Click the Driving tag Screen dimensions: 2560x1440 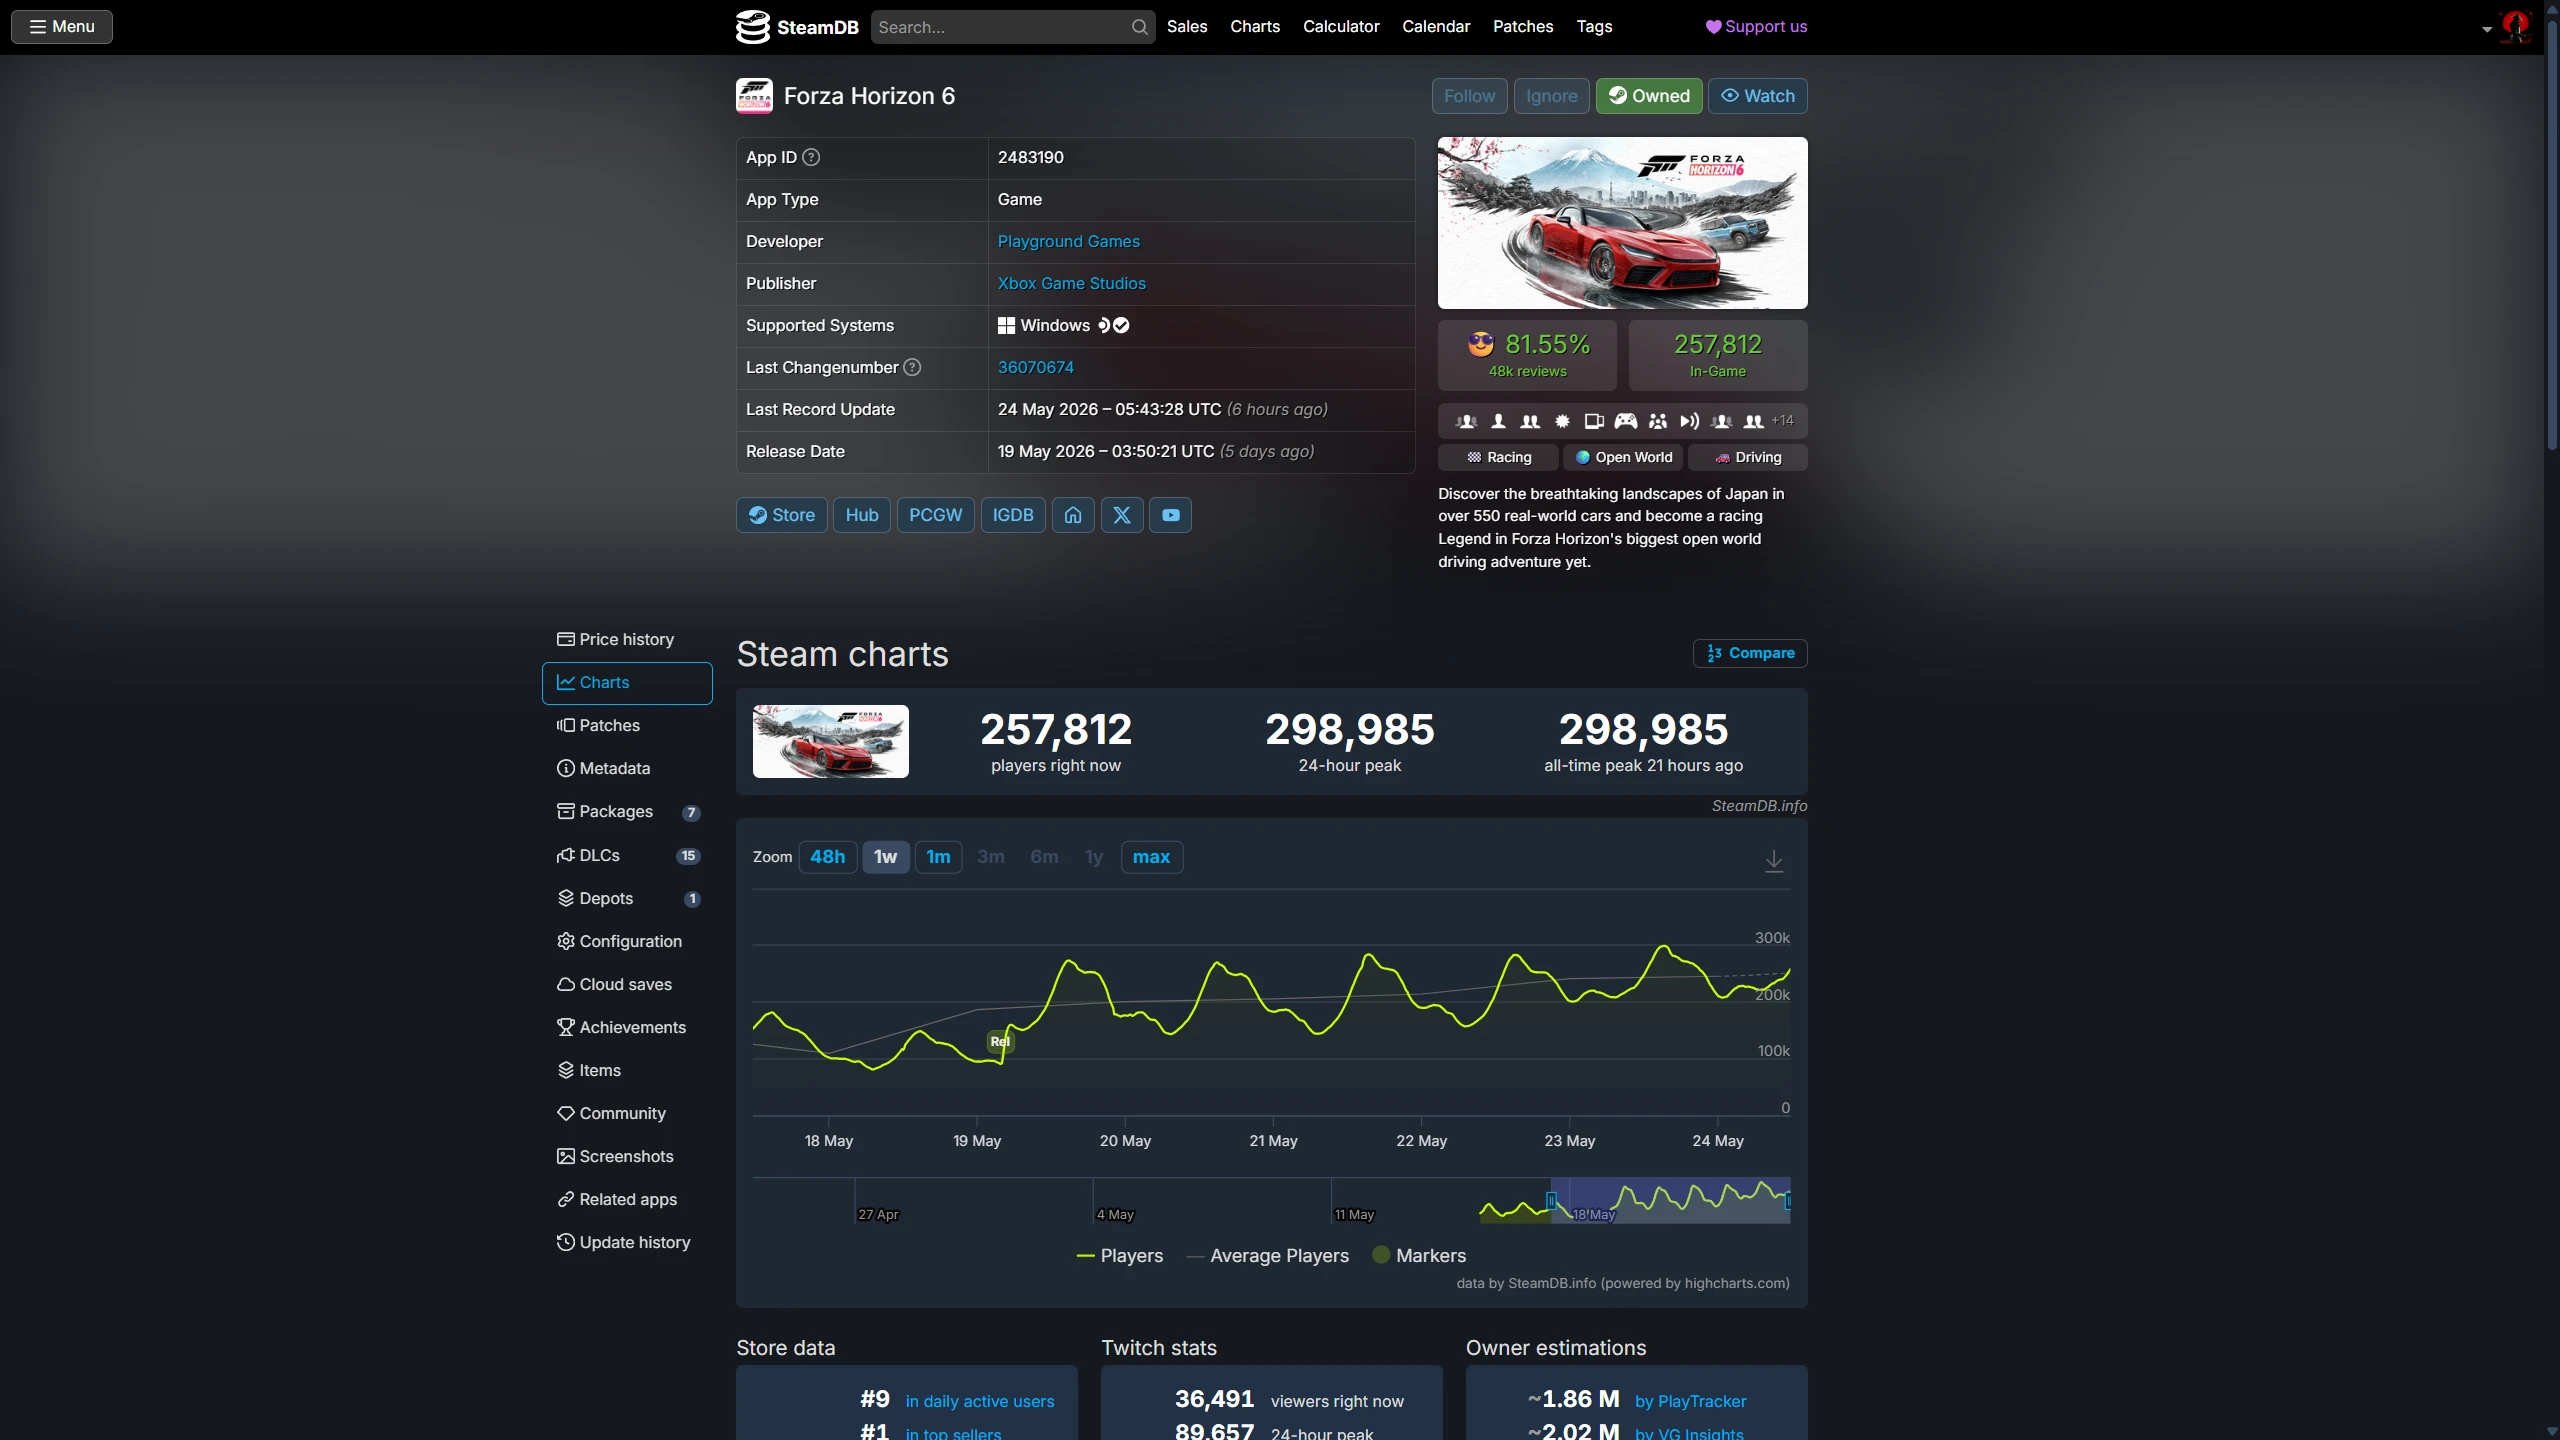1748,457
